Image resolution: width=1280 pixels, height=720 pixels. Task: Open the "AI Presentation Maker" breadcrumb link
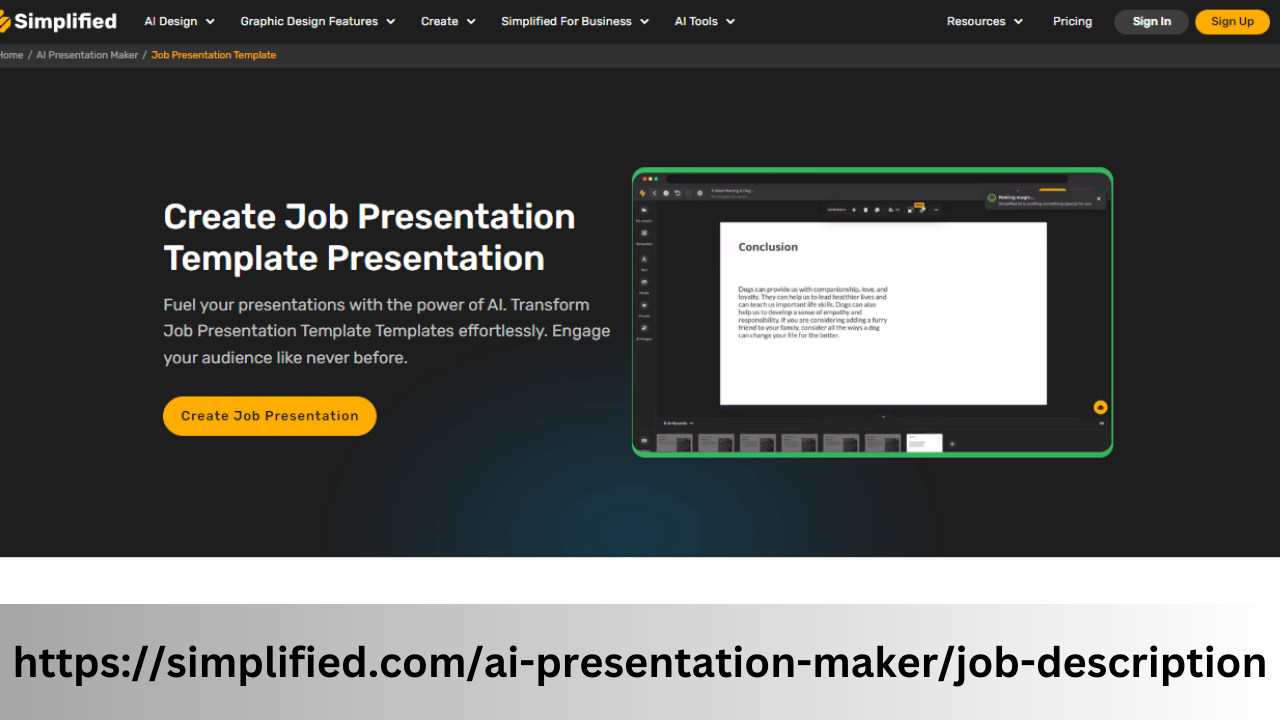(x=87, y=55)
